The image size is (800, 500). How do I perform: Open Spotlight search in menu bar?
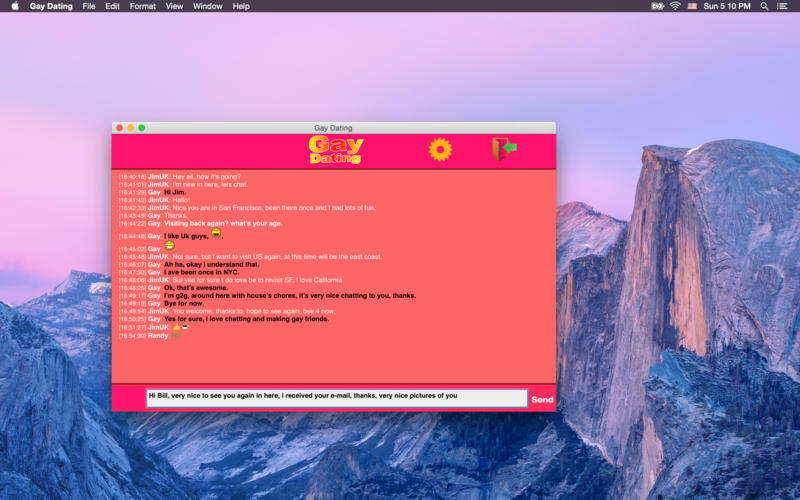[764, 6]
